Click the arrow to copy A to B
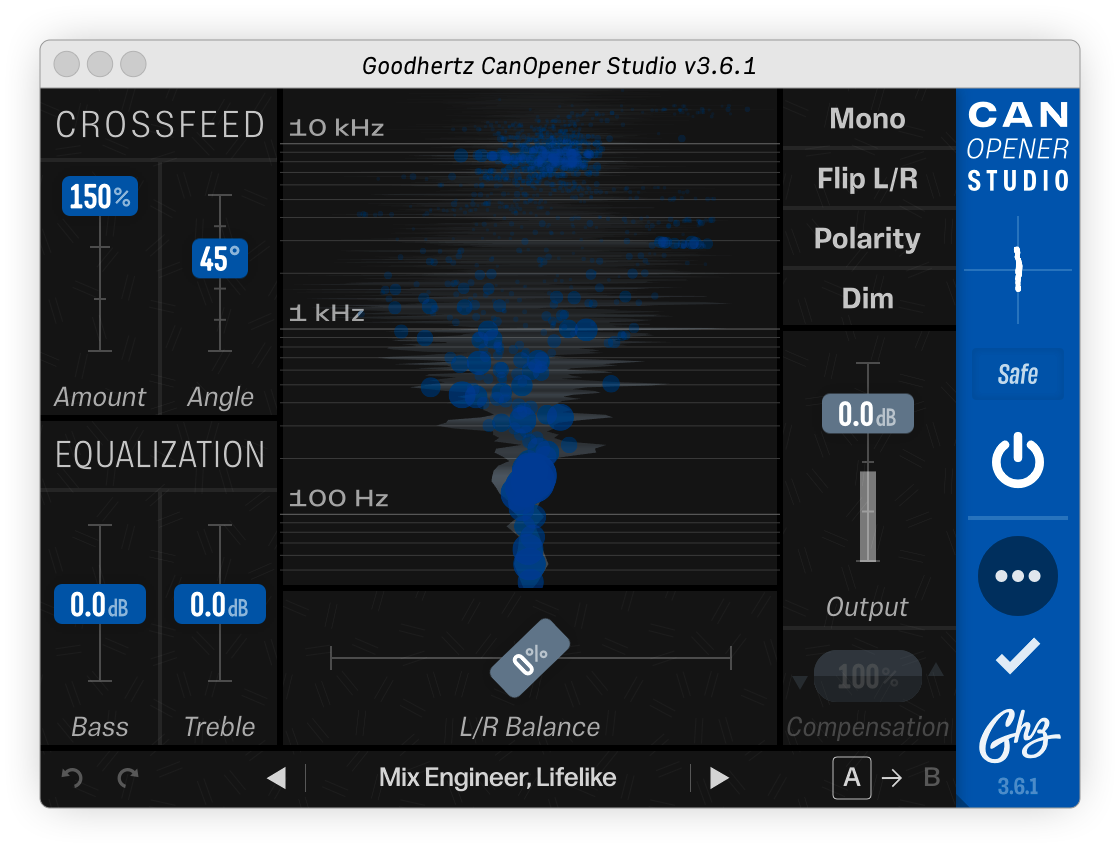This screenshot has width=1120, height=848. [x=892, y=777]
